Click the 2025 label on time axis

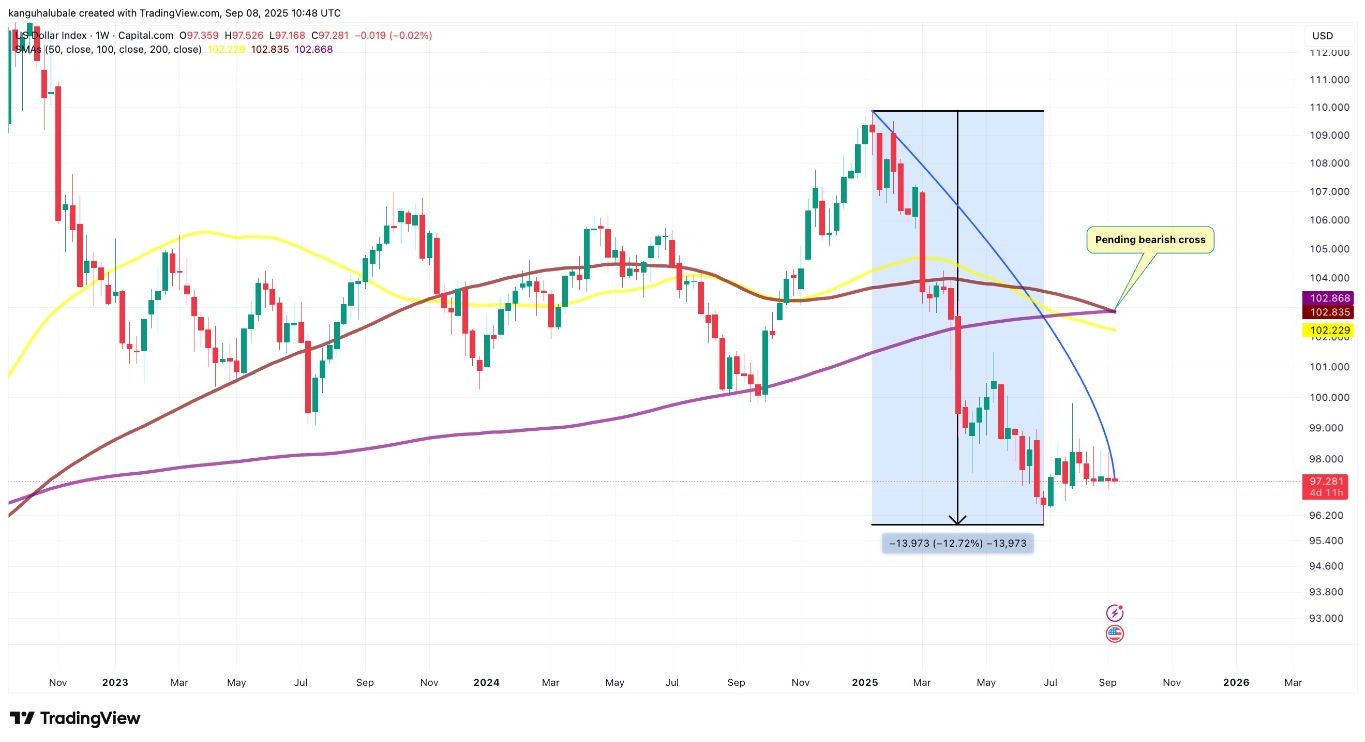(x=865, y=683)
